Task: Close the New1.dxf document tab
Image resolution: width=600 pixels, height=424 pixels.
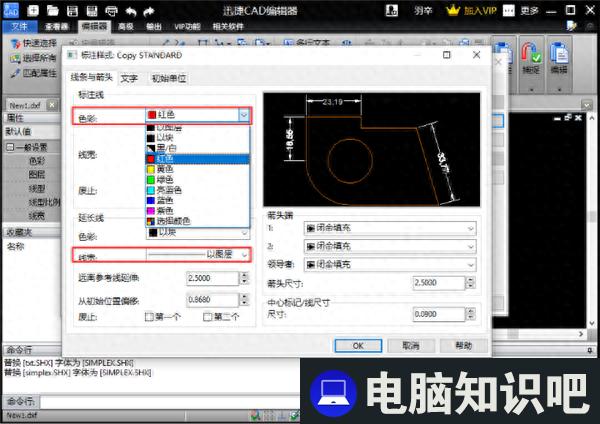Action: (x=52, y=105)
